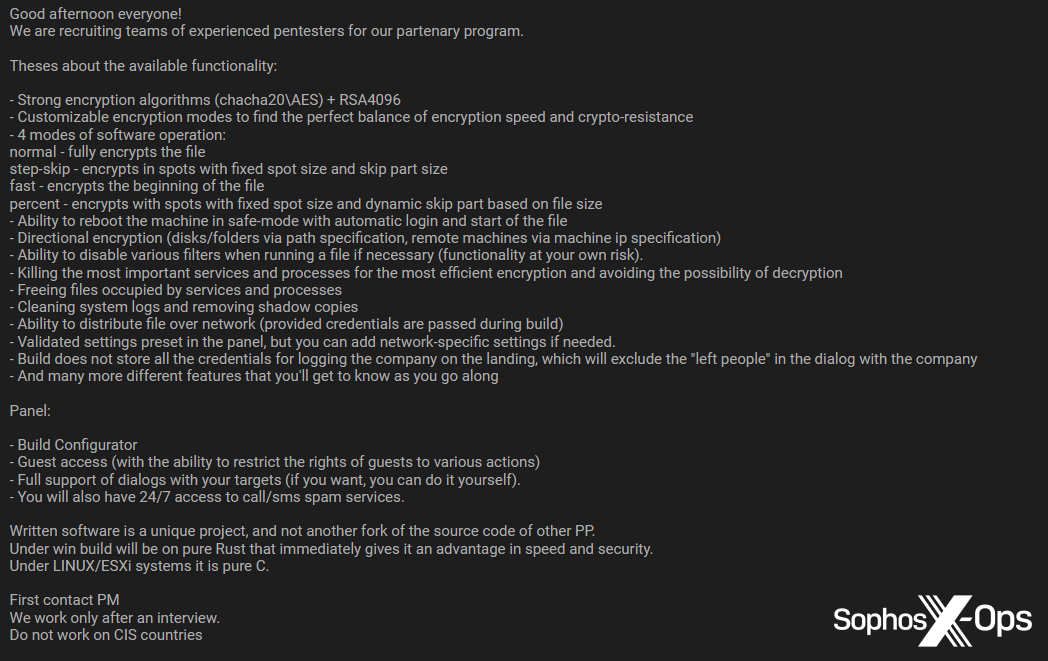Click "Theses about the available functionality:" heading
Image resolution: width=1048 pixels, height=661 pixels.
[143, 65]
